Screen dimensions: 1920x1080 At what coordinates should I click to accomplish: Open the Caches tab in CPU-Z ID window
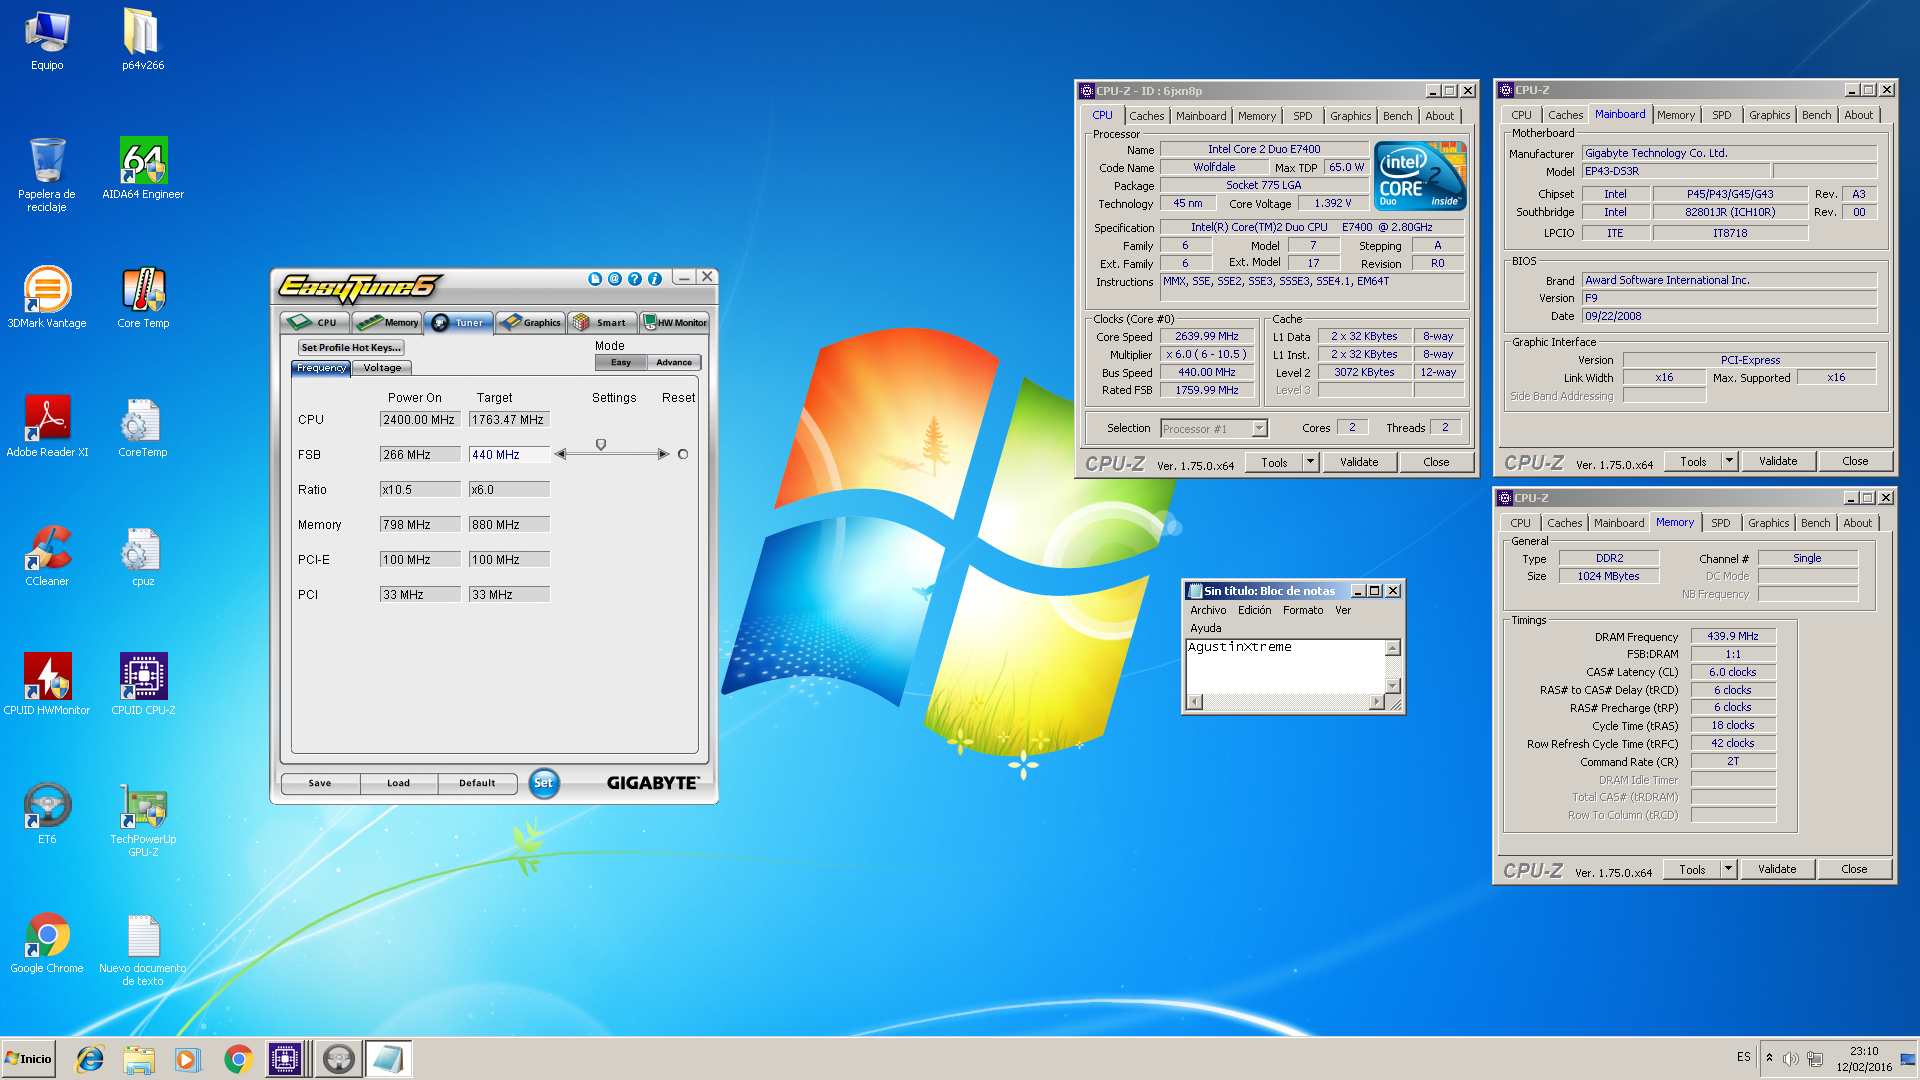[1146, 116]
